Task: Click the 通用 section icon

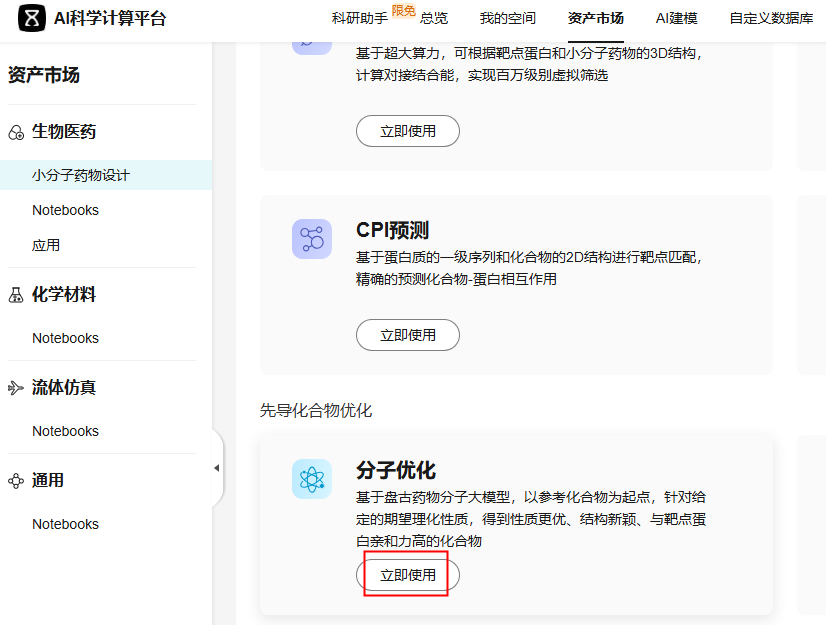Action: click(x=16, y=481)
